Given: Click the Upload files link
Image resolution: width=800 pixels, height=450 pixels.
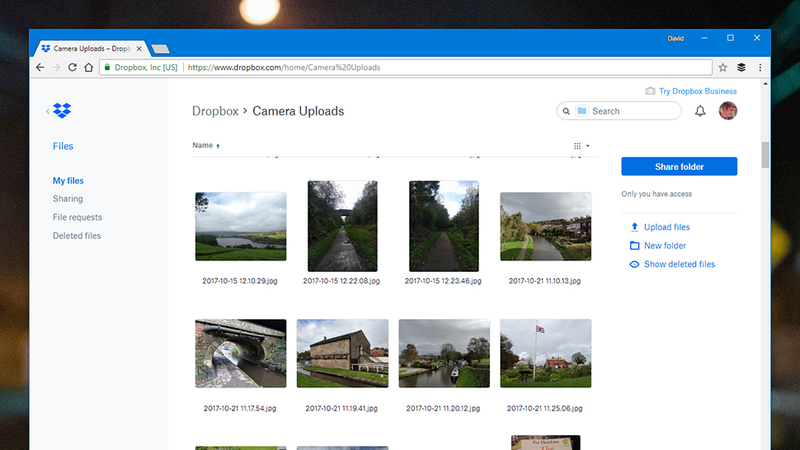Looking at the screenshot, I should (x=666, y=227).
